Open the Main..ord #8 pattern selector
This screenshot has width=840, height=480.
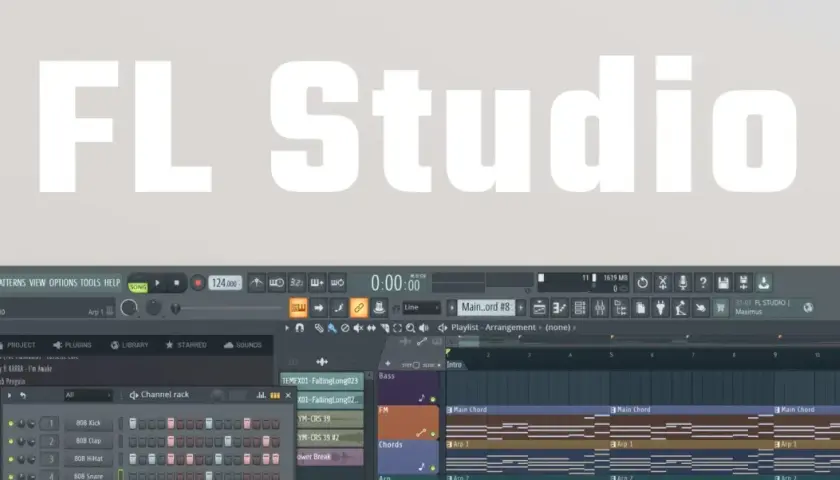click(486, 308)
